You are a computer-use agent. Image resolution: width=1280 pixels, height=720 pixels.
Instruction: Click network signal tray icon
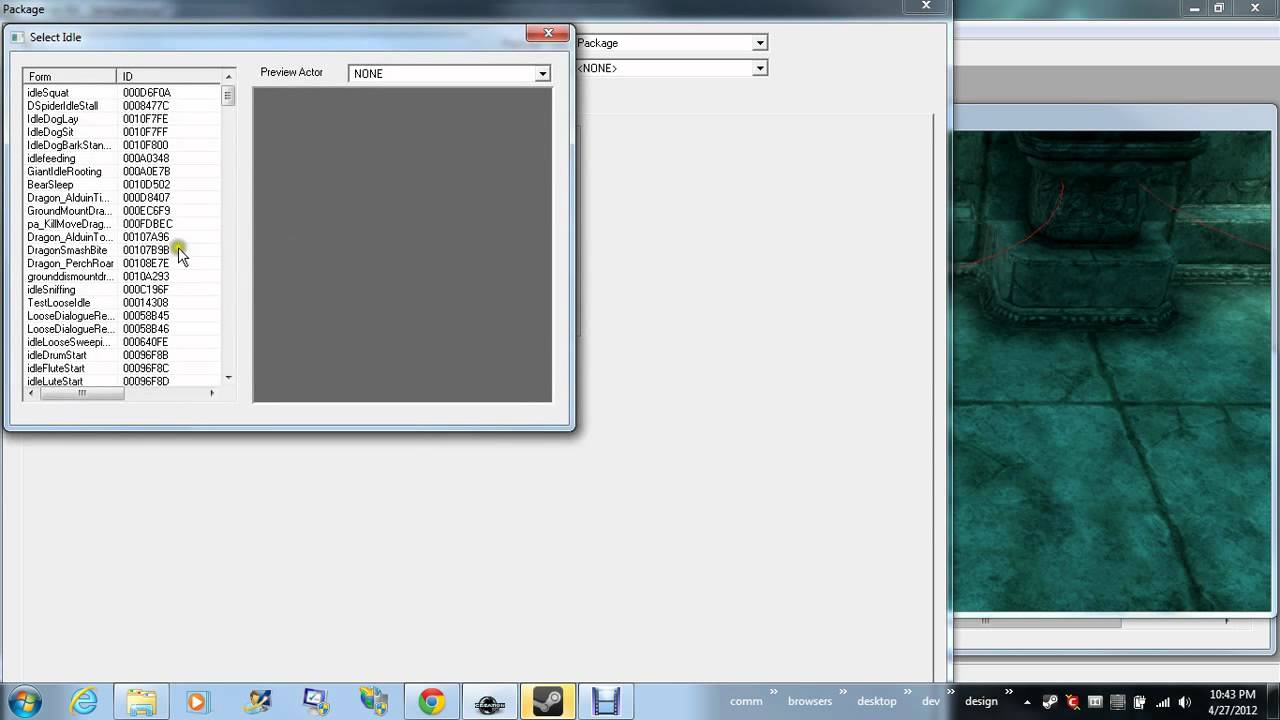[x=1161, y=702]
